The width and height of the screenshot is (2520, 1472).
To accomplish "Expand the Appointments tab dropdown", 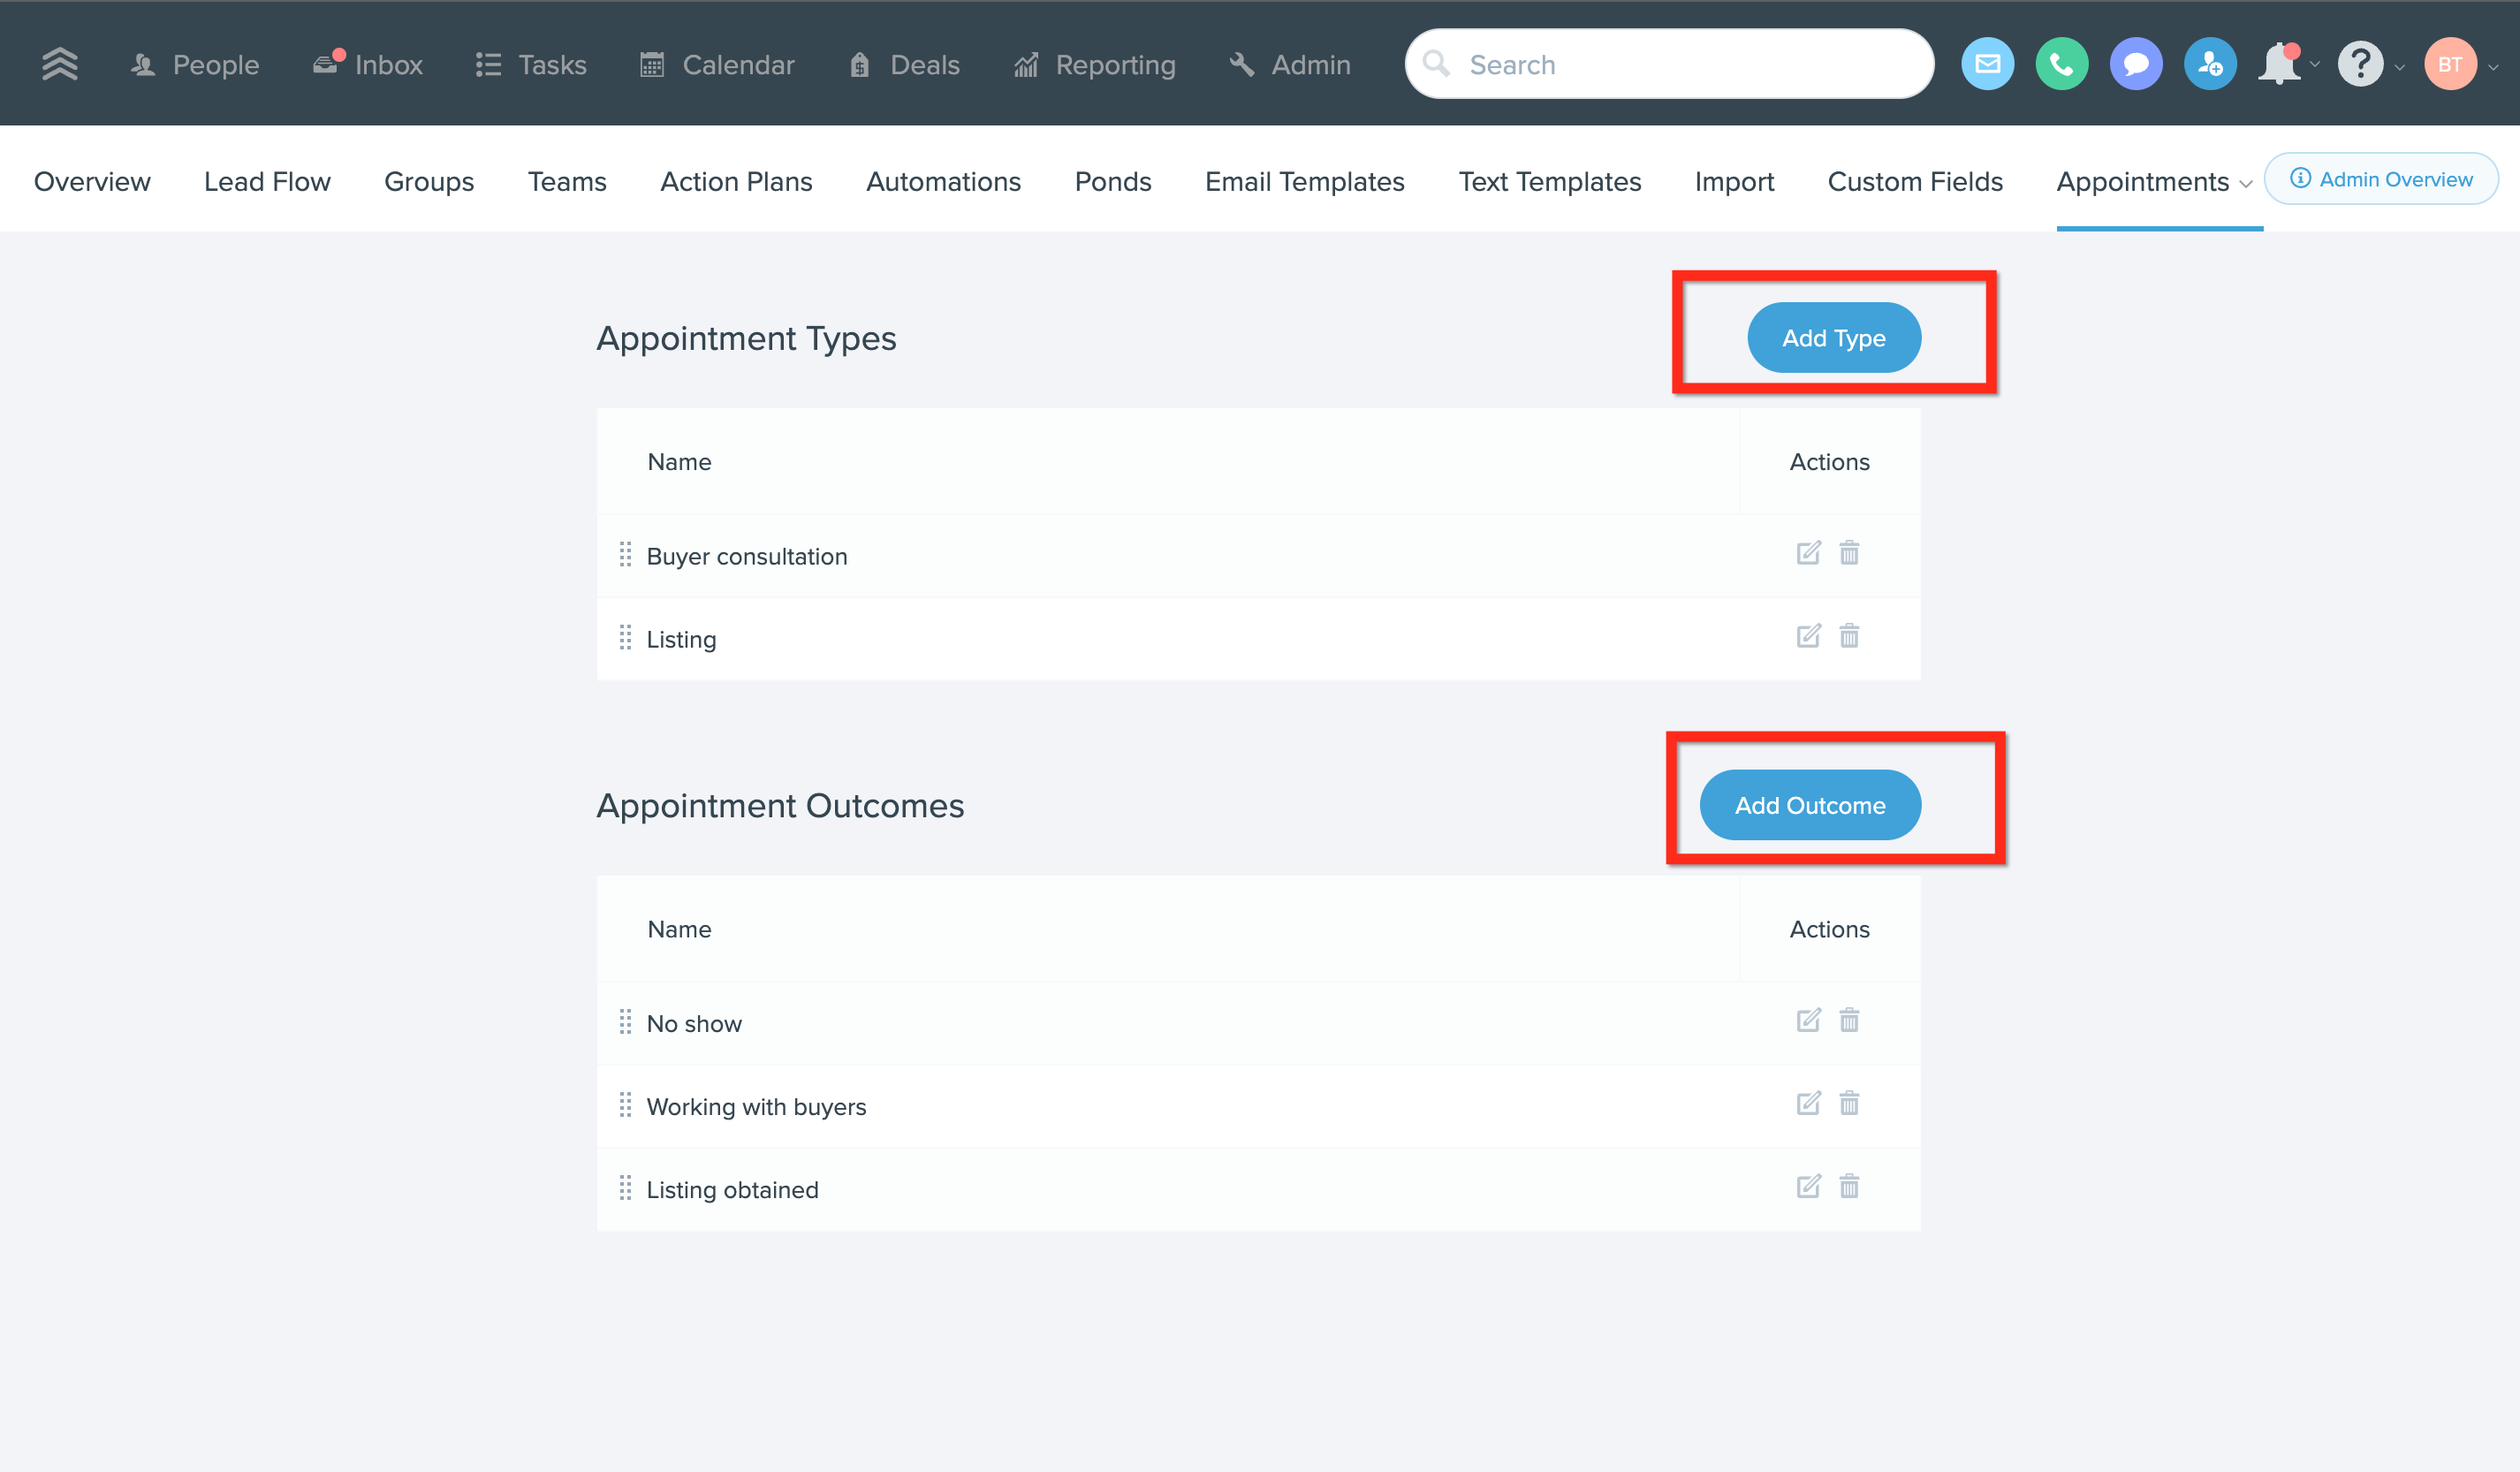I will click(x=2245, y=183).
